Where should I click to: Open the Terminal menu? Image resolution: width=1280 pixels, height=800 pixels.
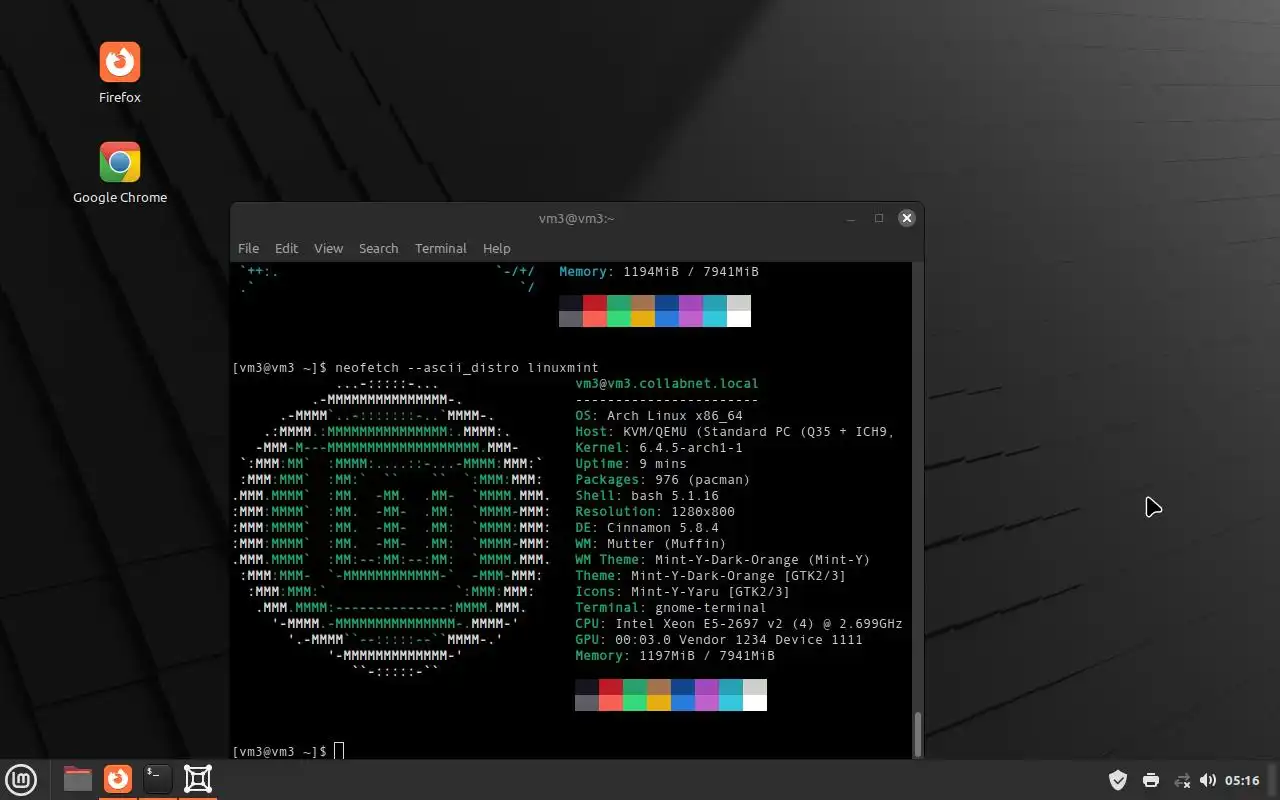point(441,248)
